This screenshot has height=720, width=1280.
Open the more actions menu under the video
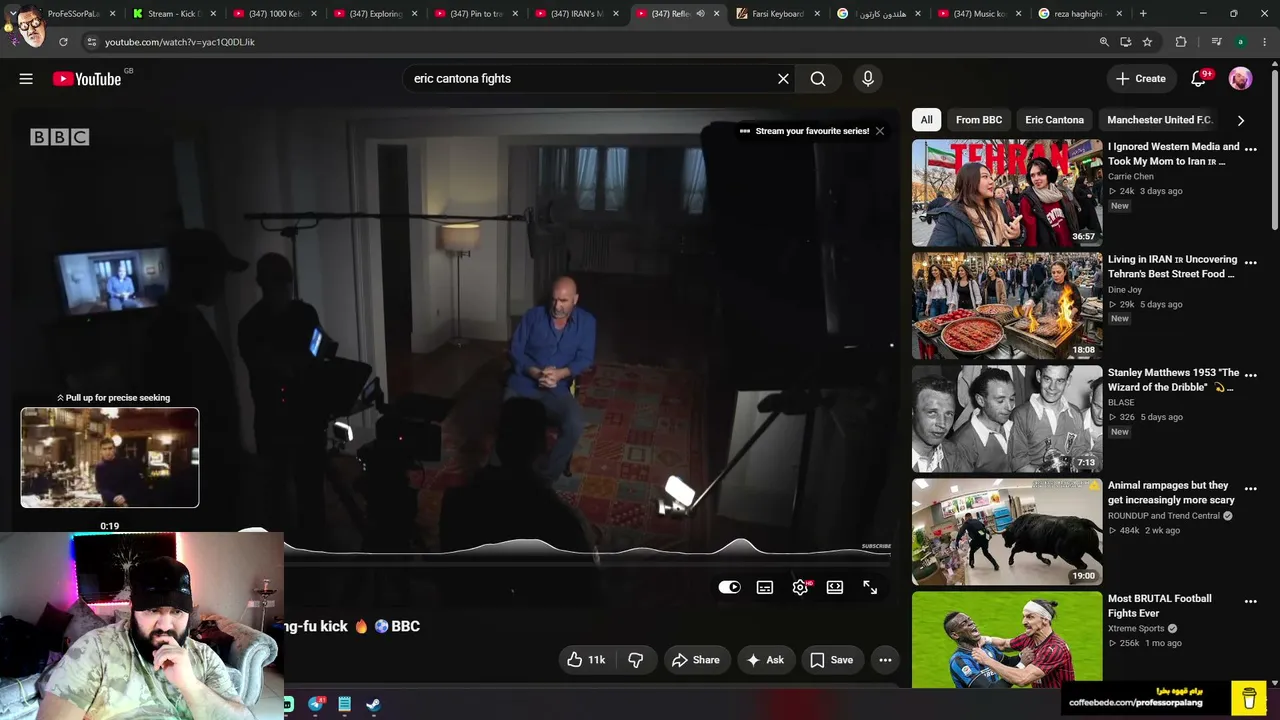pos(885,660)
